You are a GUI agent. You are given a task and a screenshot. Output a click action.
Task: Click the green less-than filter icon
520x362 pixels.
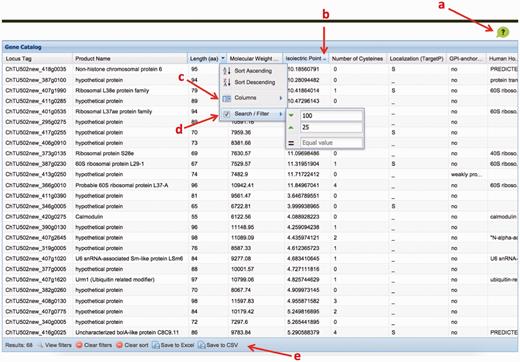click(x=291, y=116)
